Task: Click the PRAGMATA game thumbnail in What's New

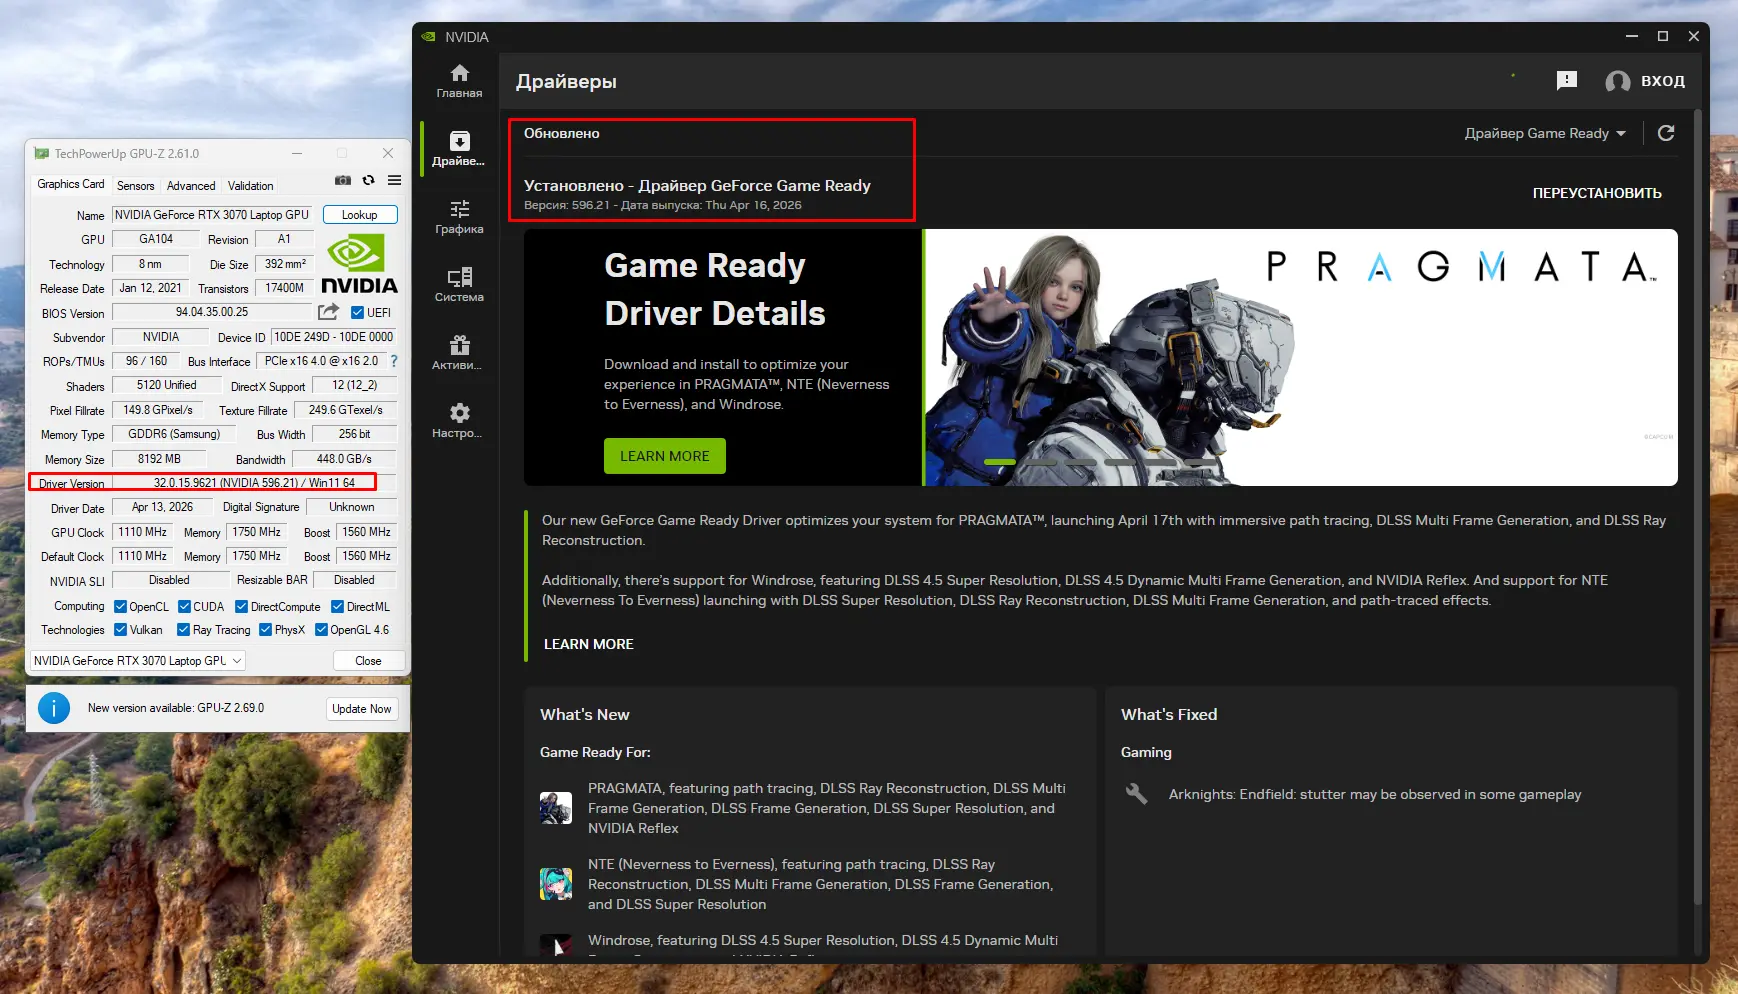Action: [x=556, y=808]
